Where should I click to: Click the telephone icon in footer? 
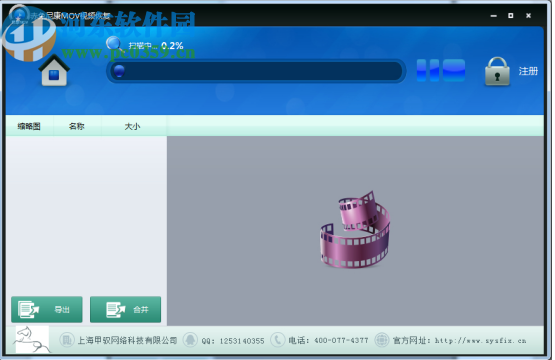point(278,340)
